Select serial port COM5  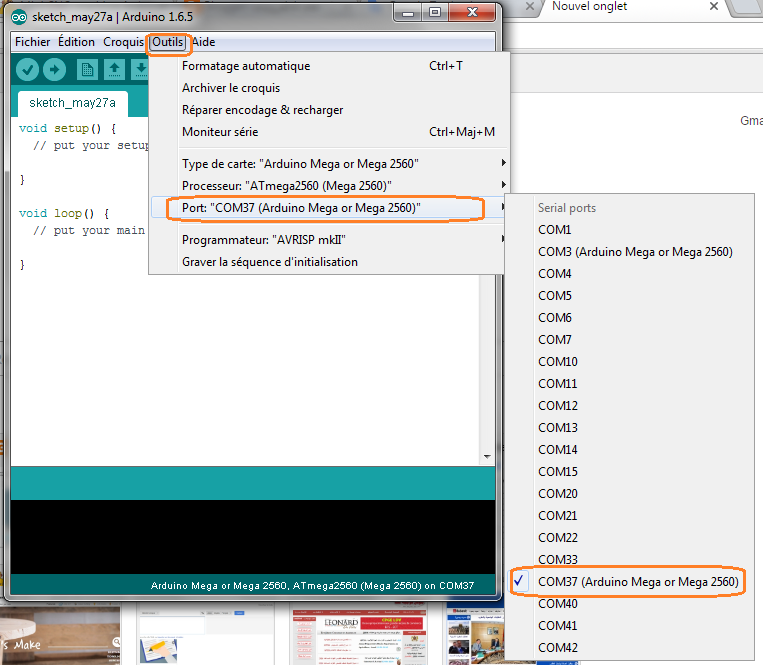(x=630, y=296)
